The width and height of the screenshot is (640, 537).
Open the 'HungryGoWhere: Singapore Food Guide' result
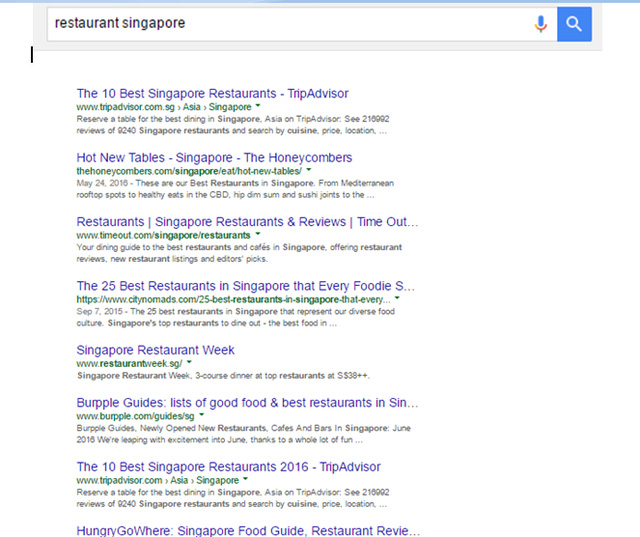pyautogui.click(x=248, y=530)
